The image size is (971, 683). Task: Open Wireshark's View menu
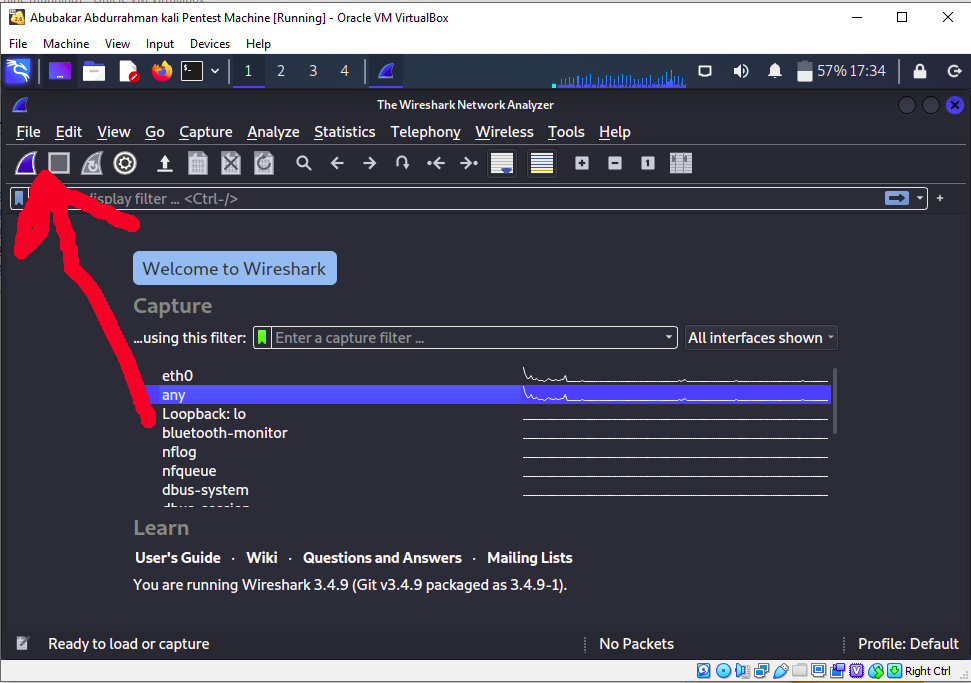(114, 132)
